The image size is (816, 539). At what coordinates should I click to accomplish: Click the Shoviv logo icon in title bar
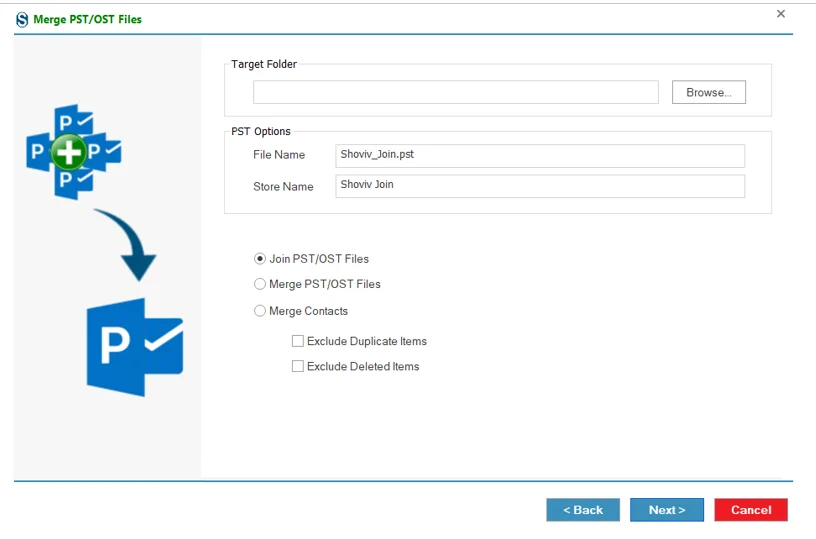(22, 20)
